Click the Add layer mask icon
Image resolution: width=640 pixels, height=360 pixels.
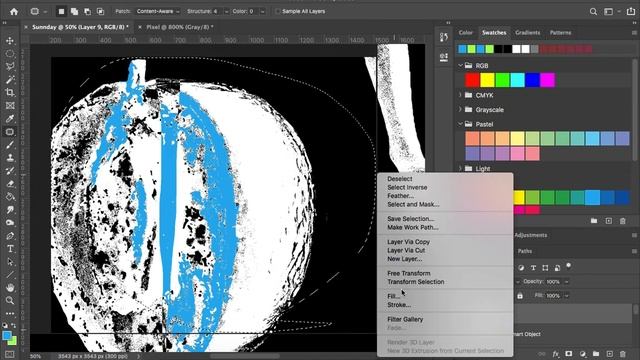pyautogui.click(x=569, y=354)
